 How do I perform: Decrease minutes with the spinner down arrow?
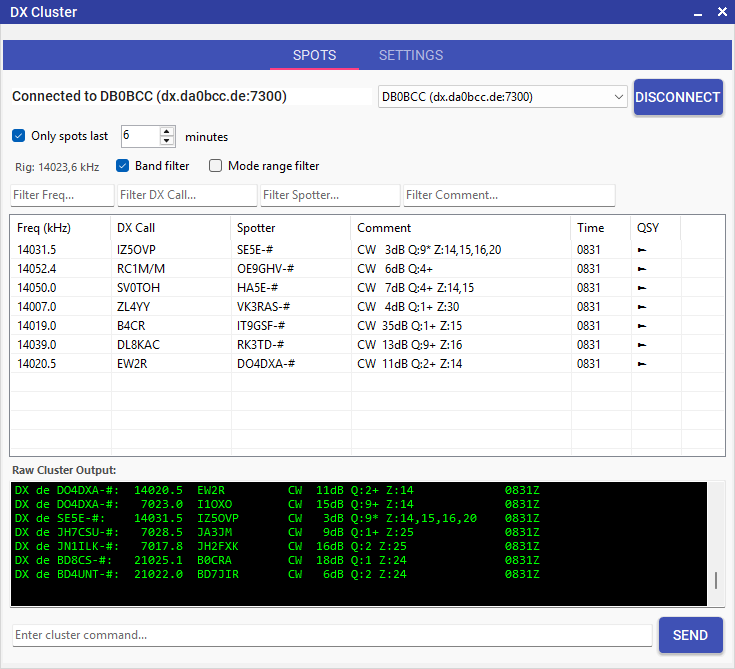(167, 141)
